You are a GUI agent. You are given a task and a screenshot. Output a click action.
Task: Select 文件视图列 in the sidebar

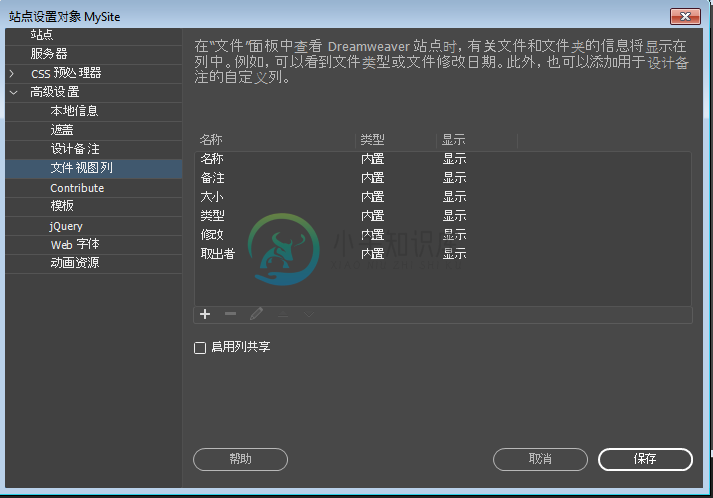pyautogui.click(x=94, y=168)
